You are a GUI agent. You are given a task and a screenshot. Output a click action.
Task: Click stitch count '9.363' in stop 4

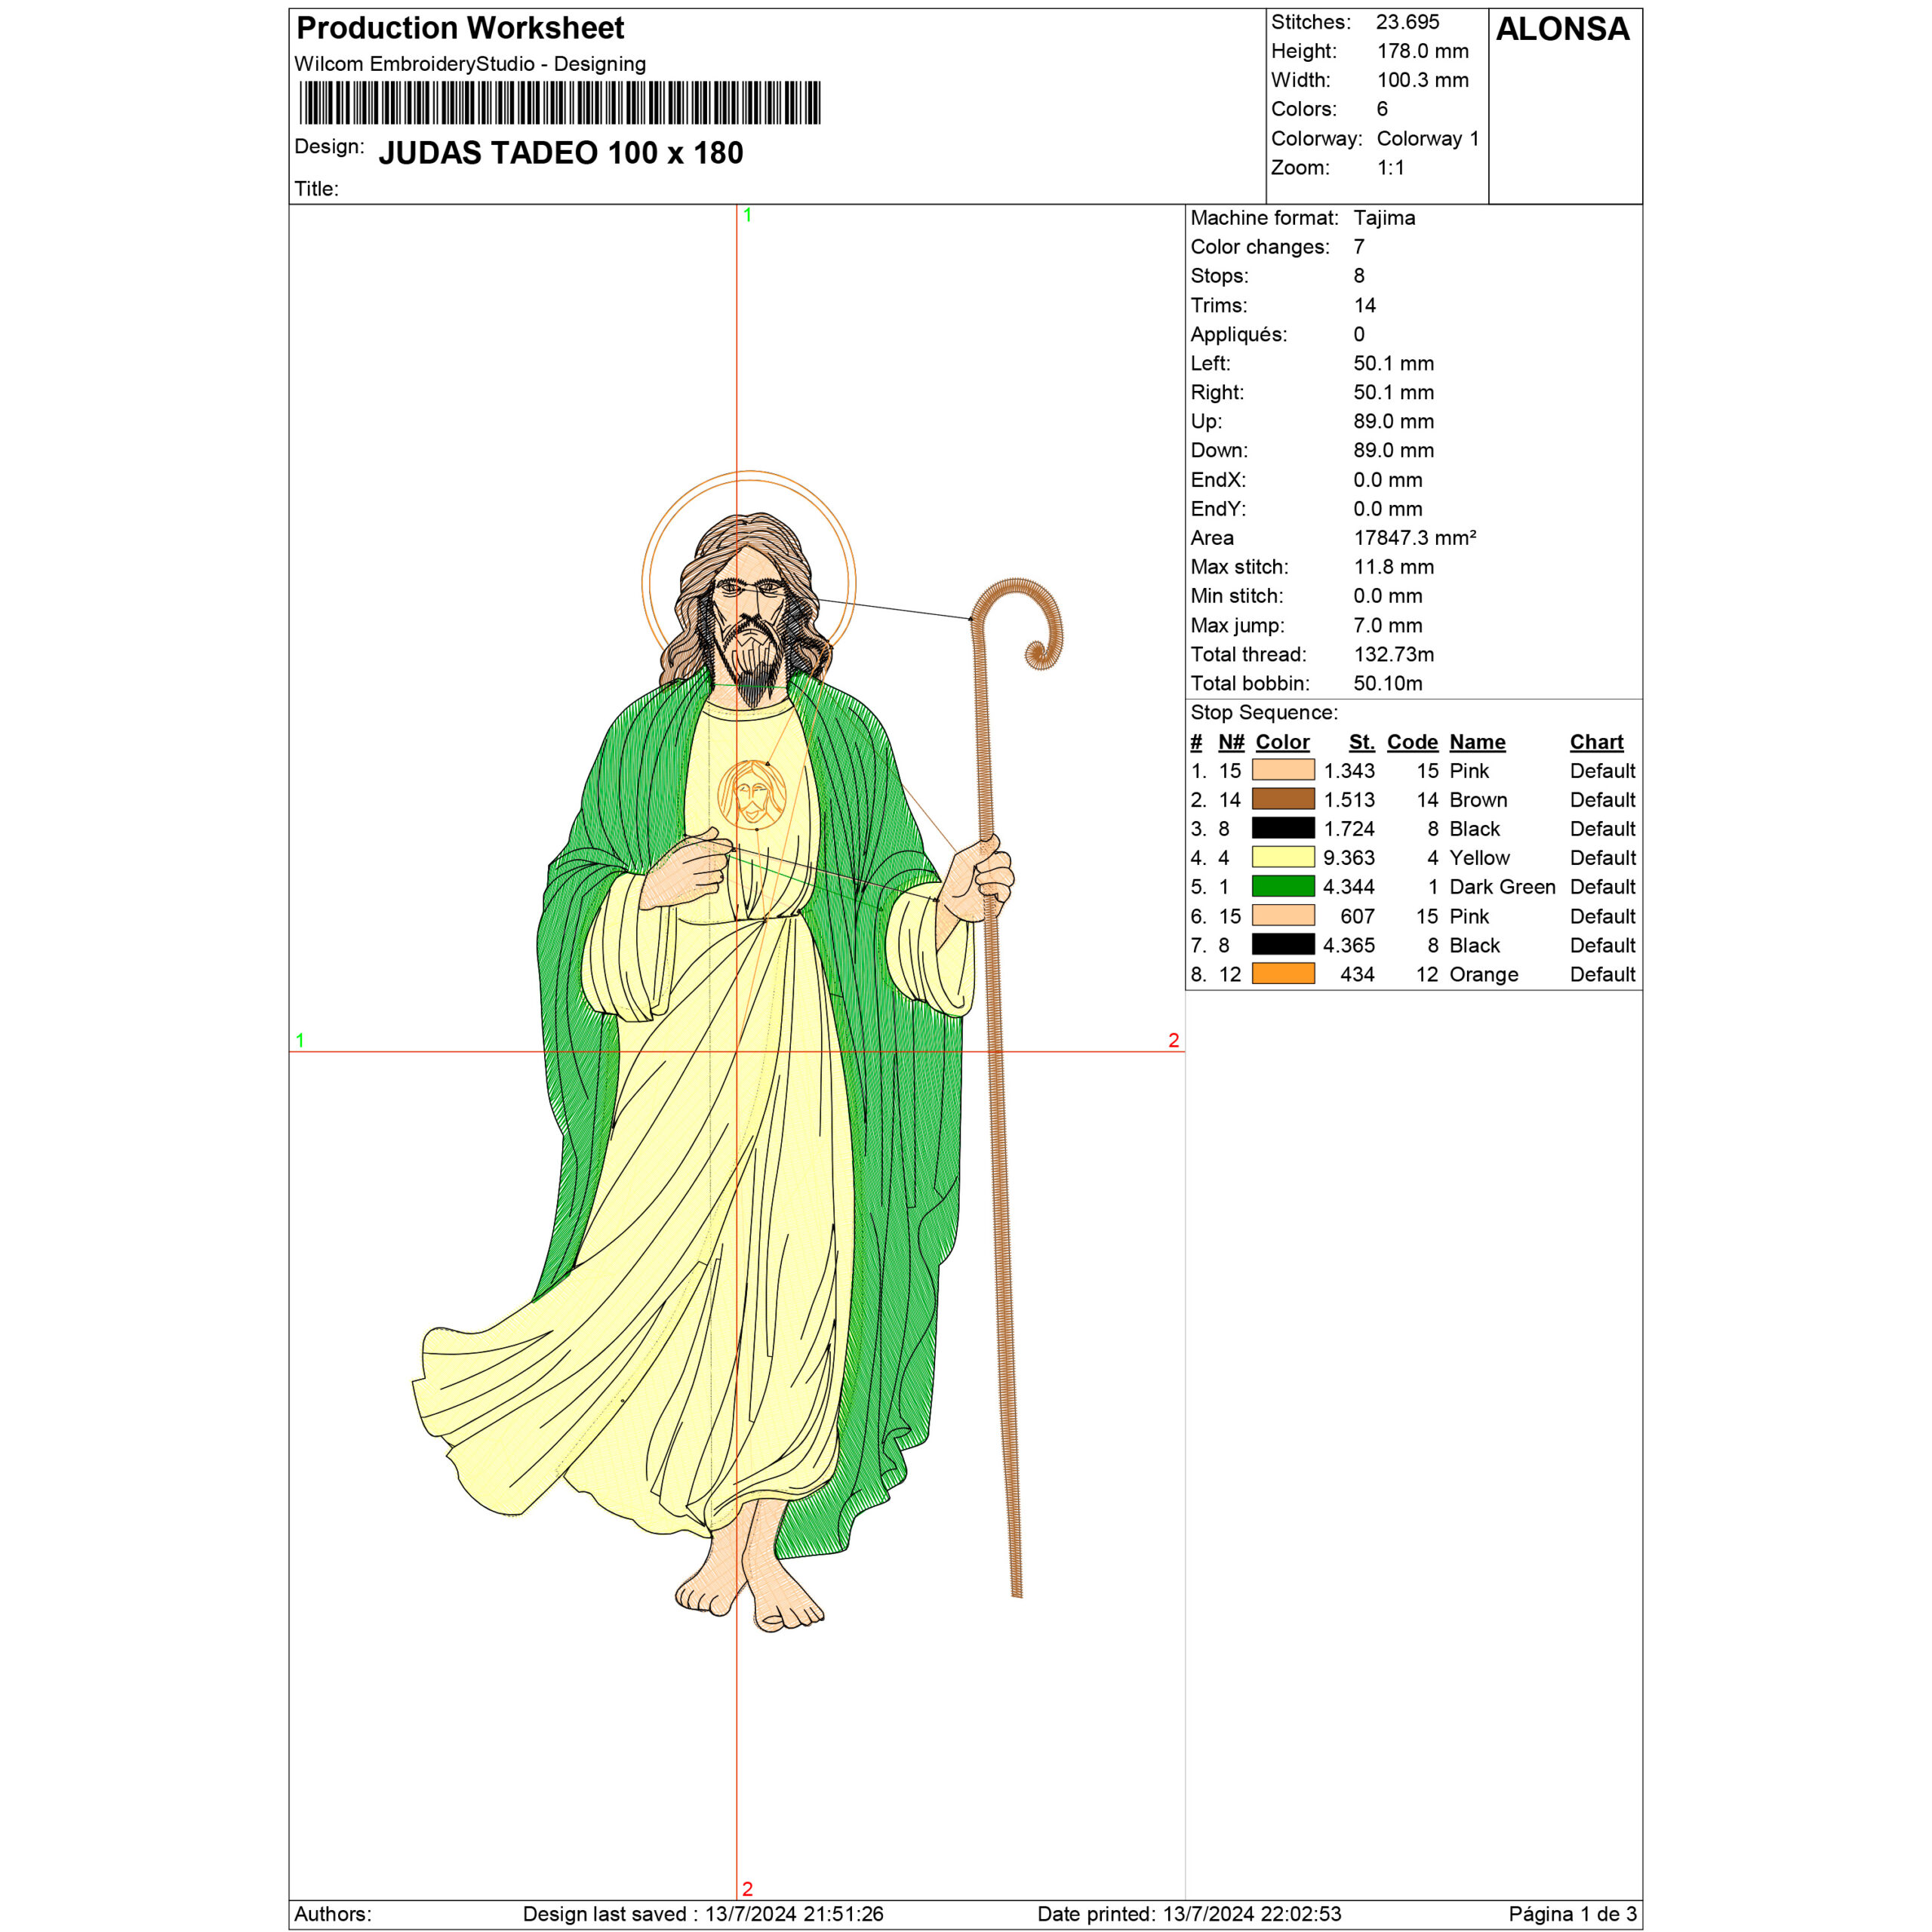[1348, 858]
